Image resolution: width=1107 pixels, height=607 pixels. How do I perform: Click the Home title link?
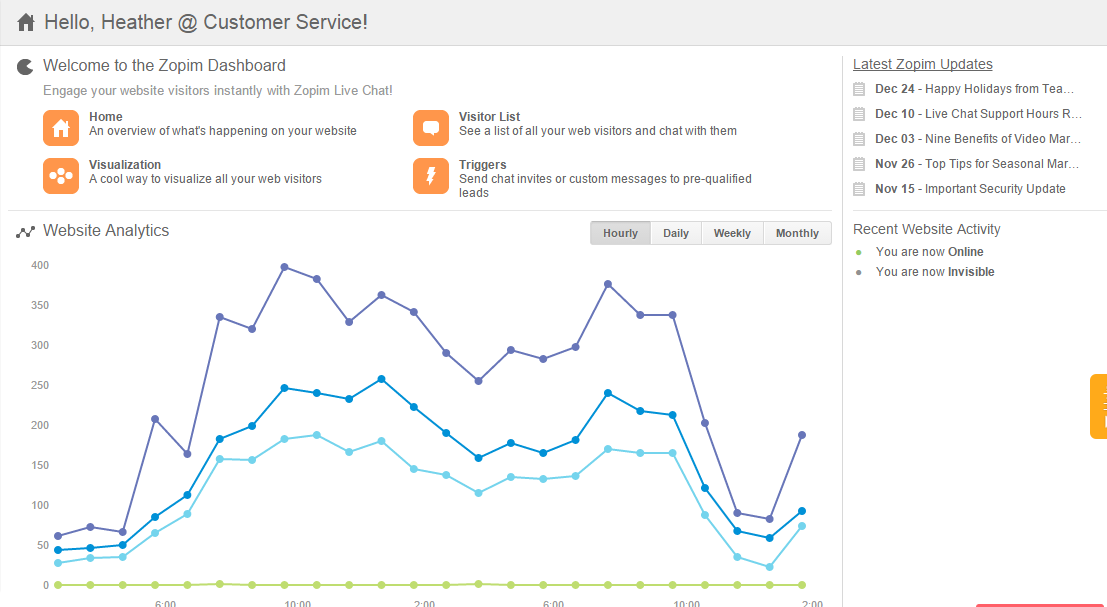point(106,117)
